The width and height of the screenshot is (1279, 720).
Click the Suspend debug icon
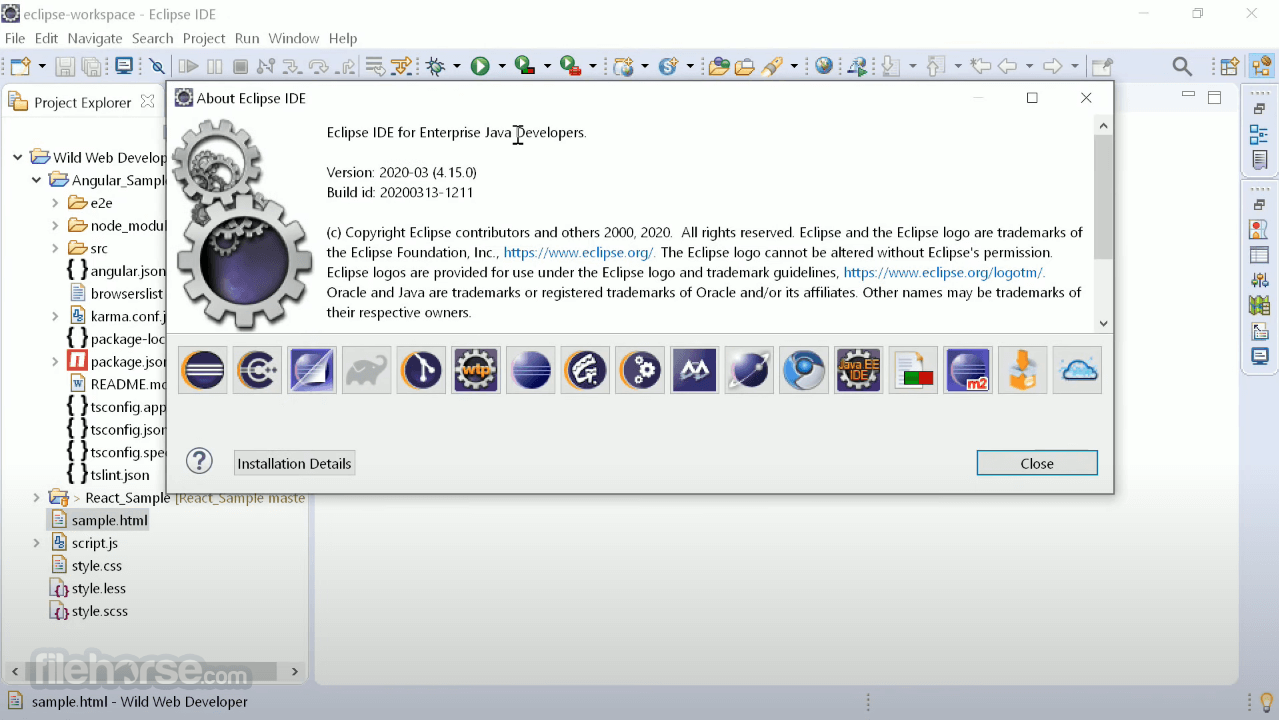point(215,67)
